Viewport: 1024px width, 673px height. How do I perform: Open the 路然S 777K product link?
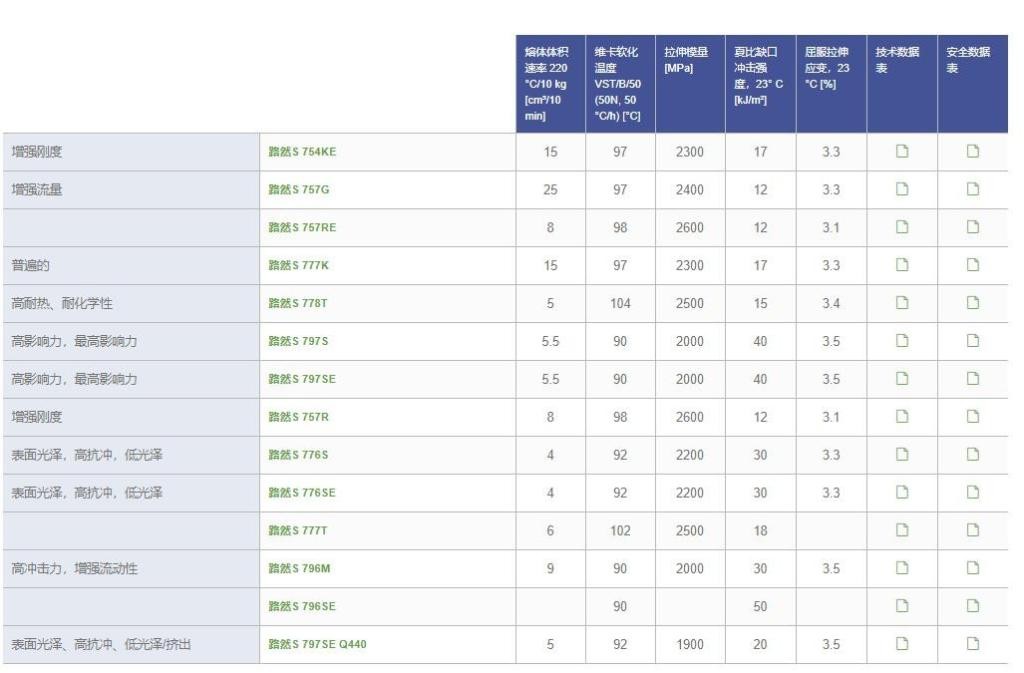(x=298, y=266)
